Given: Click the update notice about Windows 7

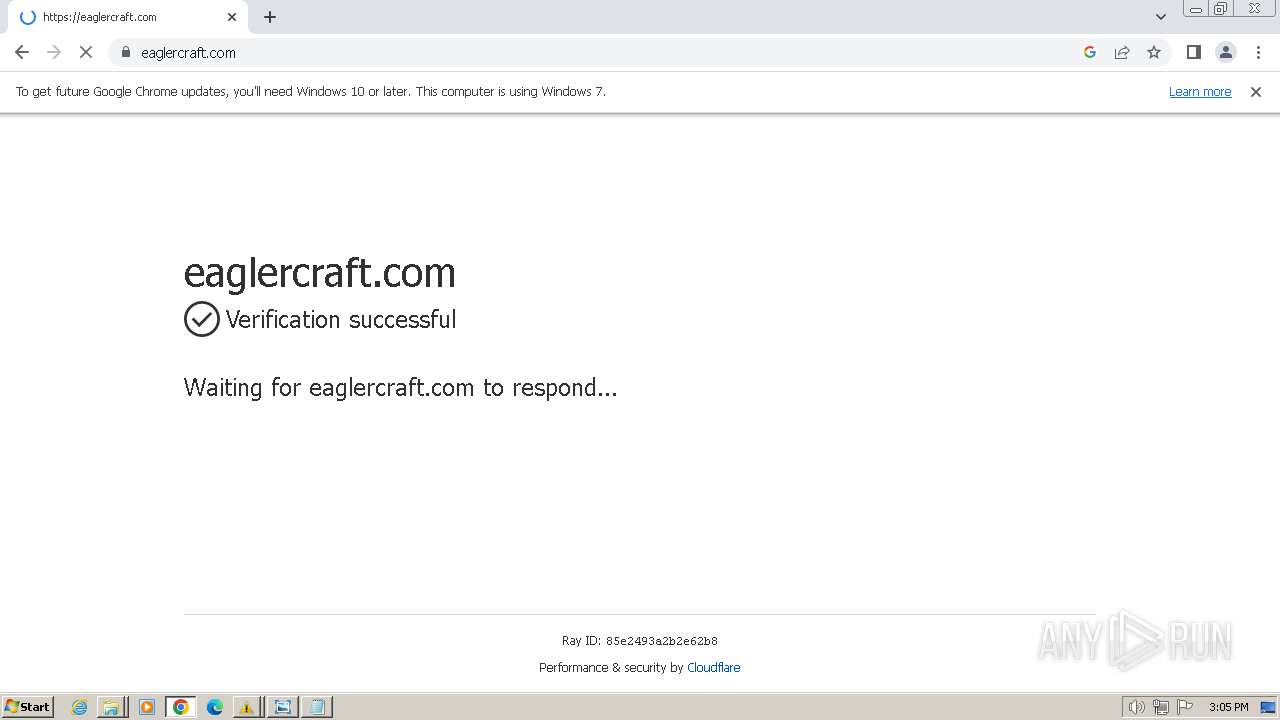Looking at the screenshot, I should 311,92.
